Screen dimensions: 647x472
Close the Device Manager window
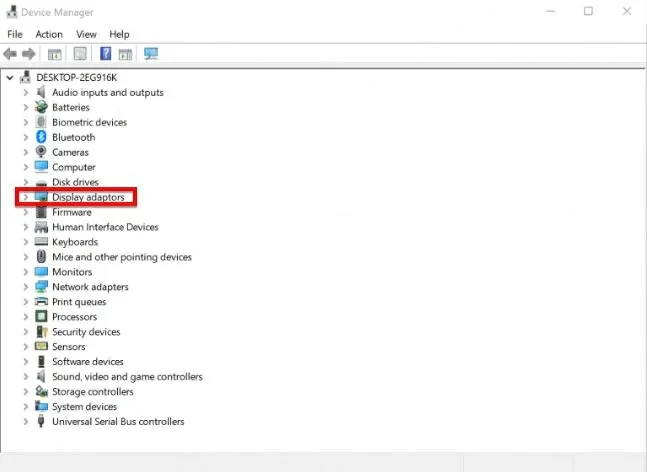coord(627,11)
